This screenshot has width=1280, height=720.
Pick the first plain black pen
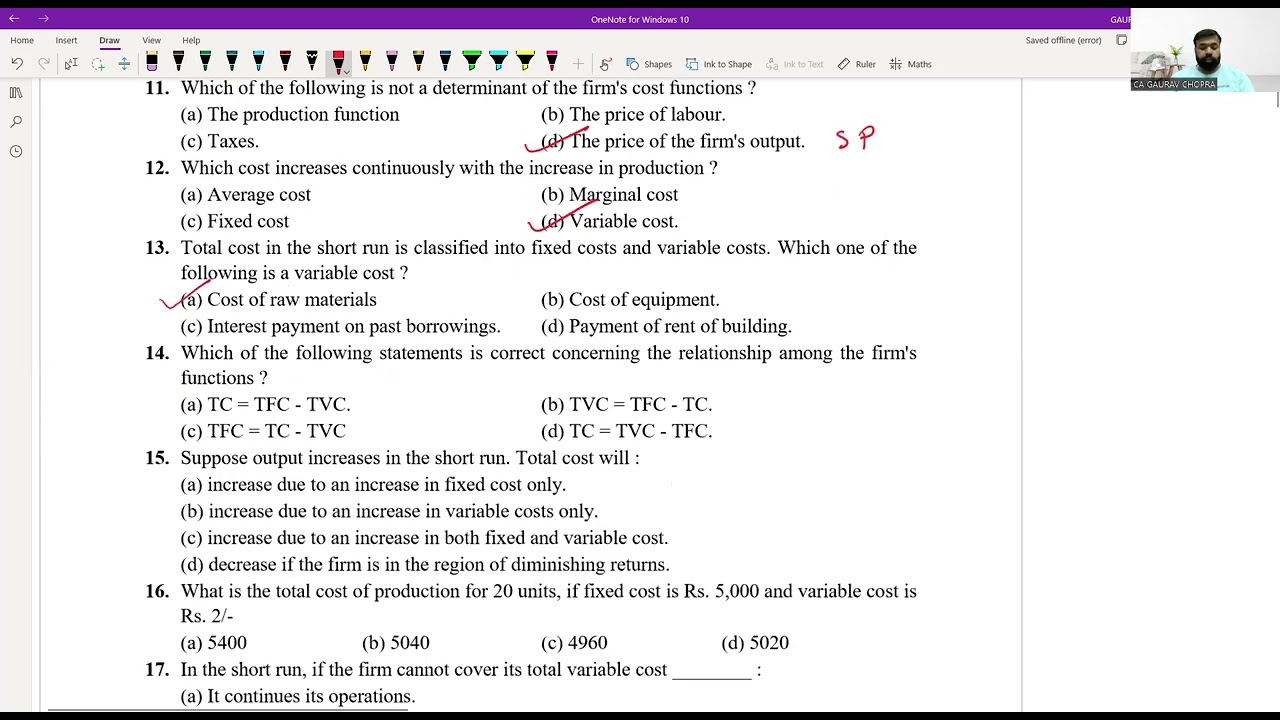[x=179, y=63]
